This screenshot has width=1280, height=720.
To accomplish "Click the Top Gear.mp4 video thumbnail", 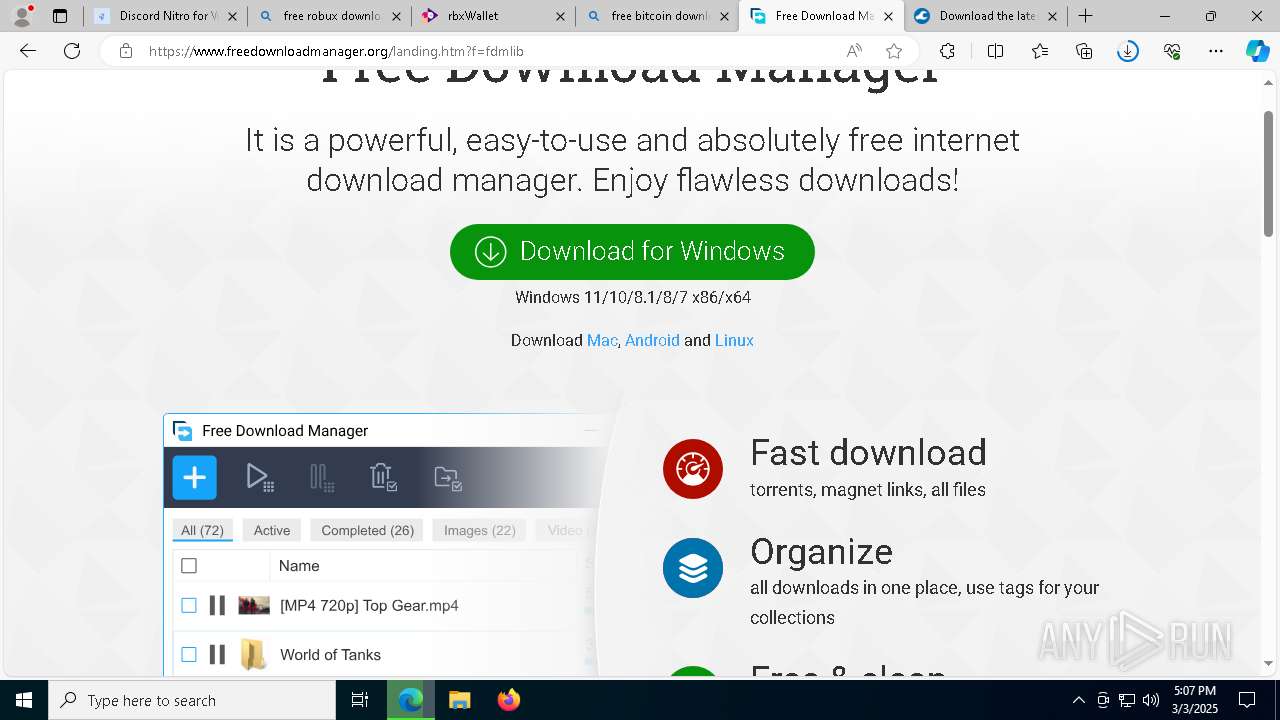I will pyautogui.click(x=254, y=605).
